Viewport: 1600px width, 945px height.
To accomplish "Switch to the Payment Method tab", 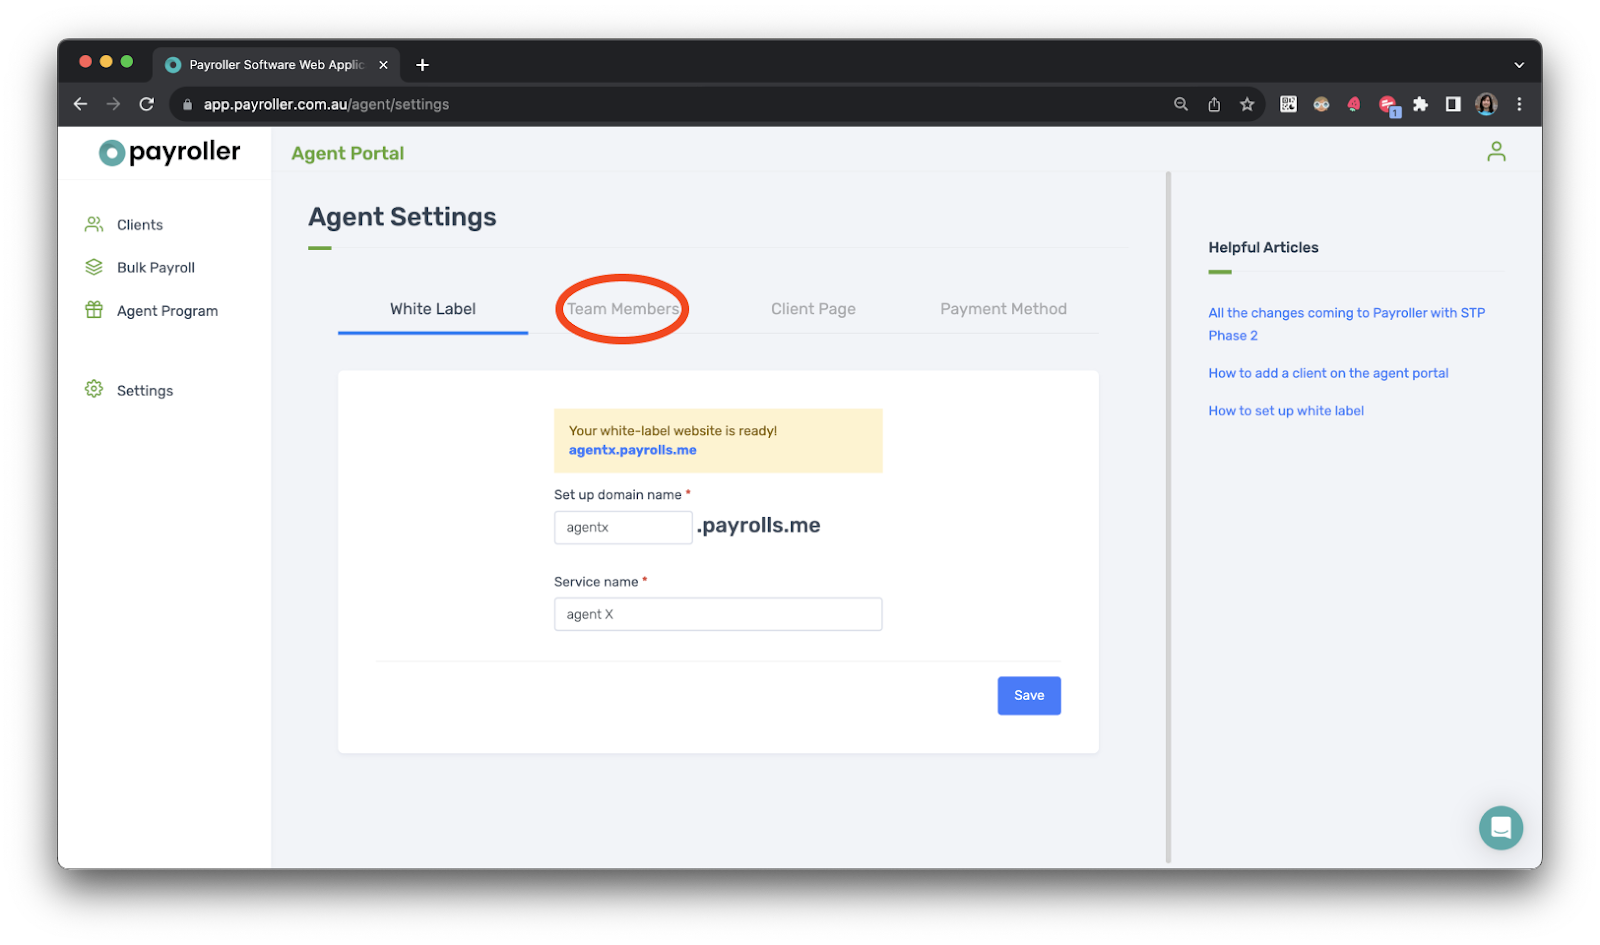I will click(1003, 309).
